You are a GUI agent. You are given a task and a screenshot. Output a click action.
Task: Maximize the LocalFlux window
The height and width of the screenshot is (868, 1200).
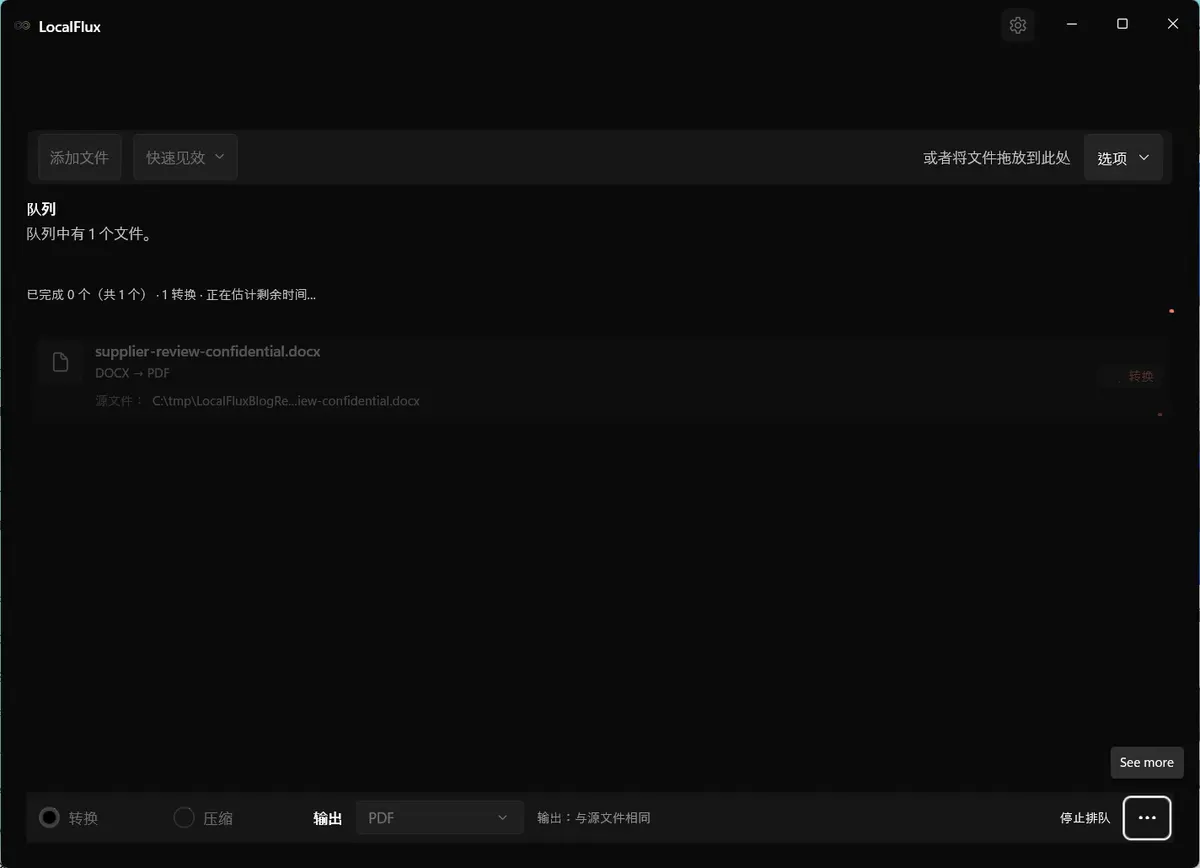[1122, 24]
